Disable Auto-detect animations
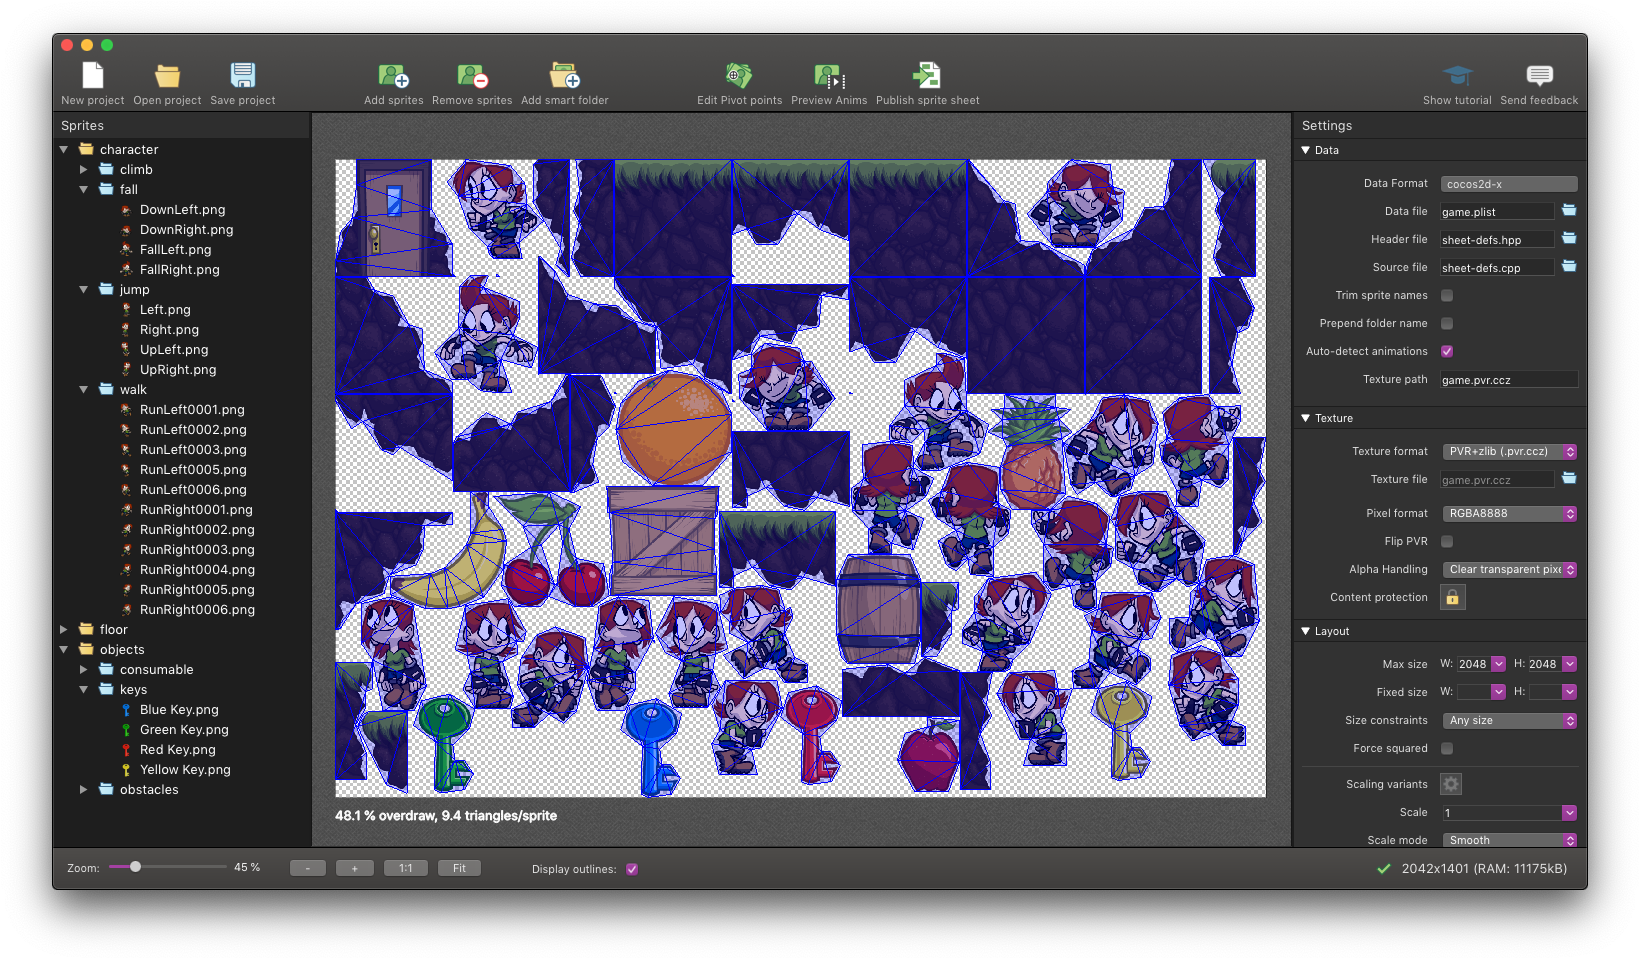This screenshot has height=958, width=1639. 1446,351
